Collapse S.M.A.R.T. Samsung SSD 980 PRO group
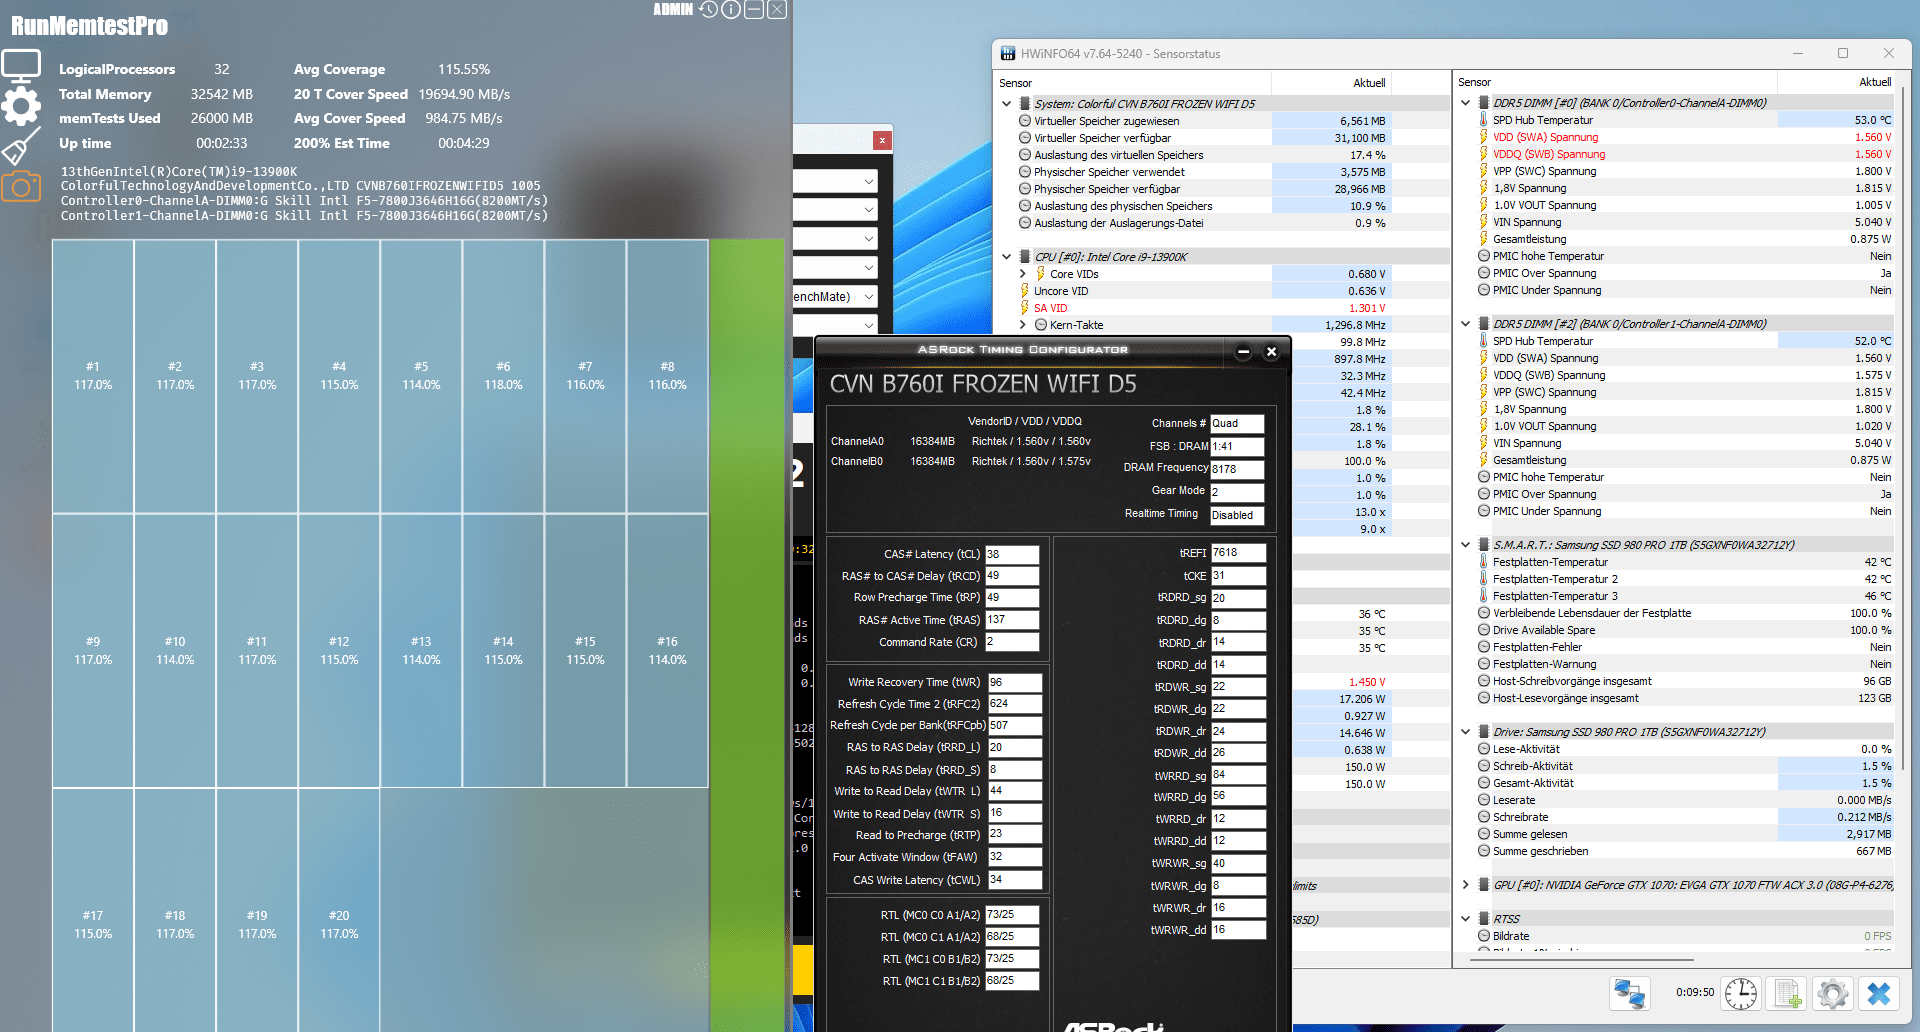This screenshot has width=1920, height=1032. [x=1465, y=545]
